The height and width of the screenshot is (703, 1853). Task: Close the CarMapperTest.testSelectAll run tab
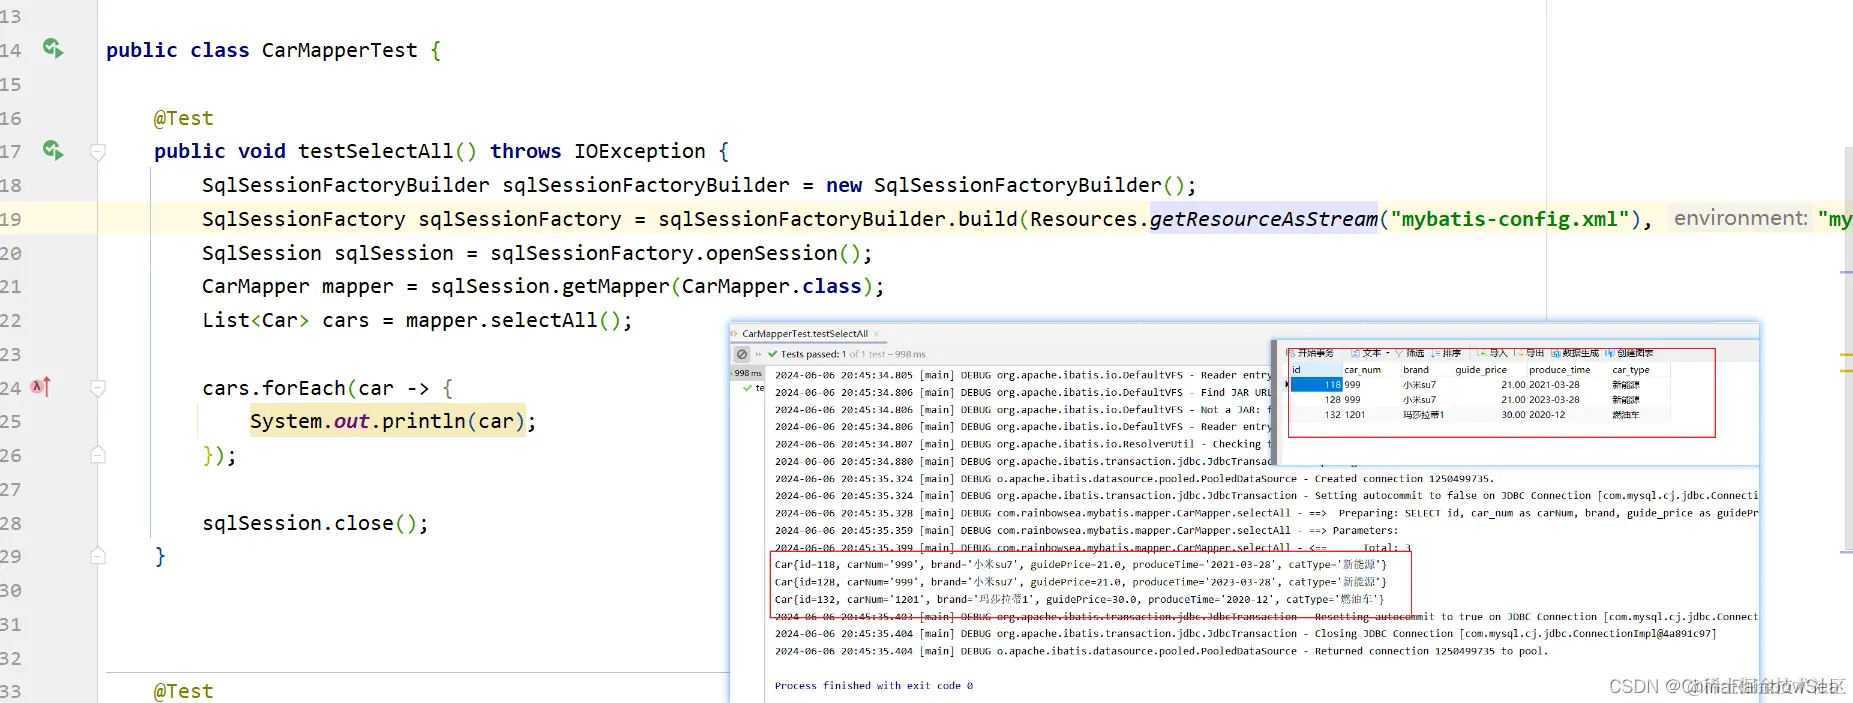coord(877,334)
